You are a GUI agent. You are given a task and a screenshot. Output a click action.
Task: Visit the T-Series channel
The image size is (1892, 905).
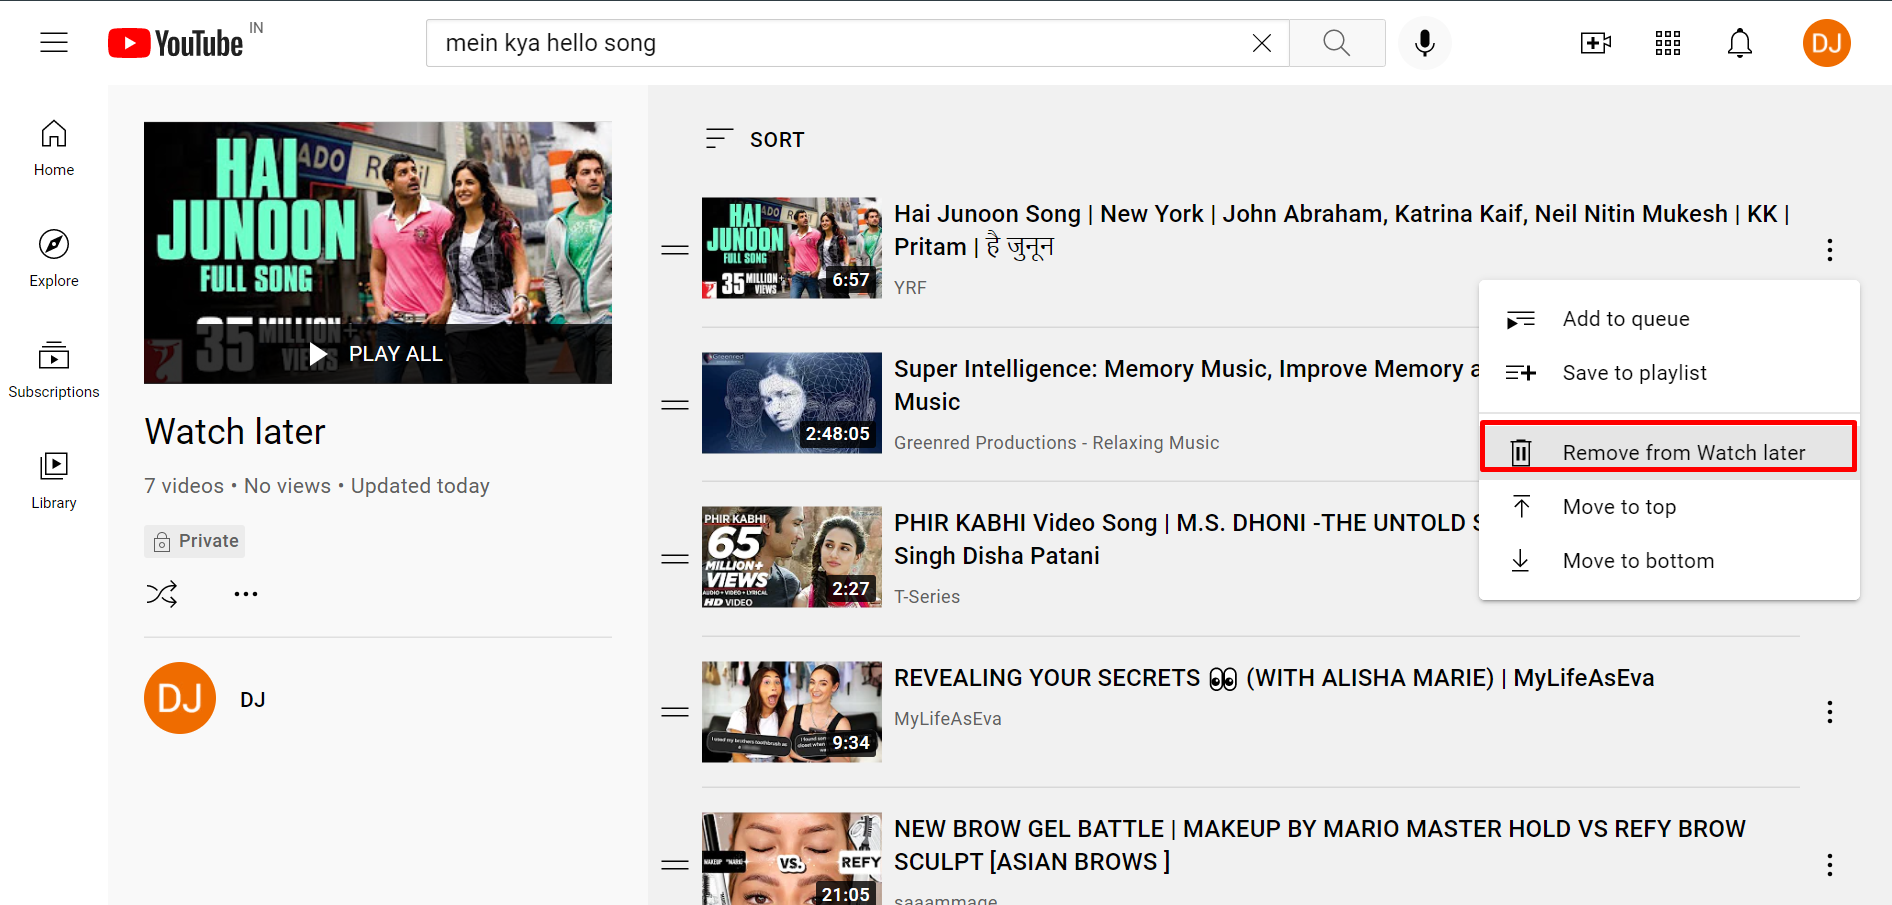click(x=927, y=597)
